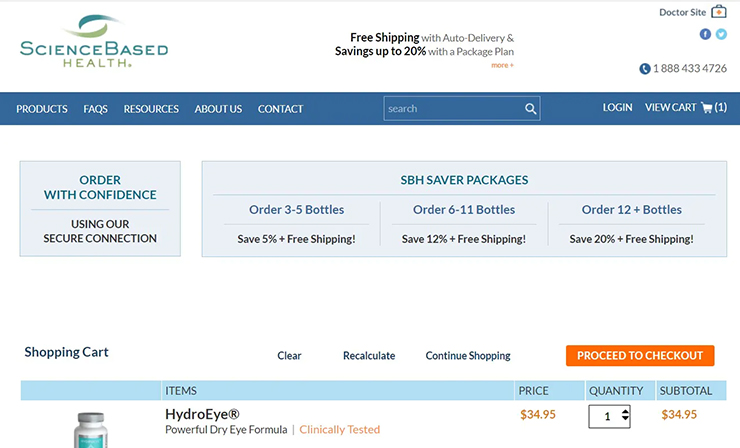Click the Facebook icon

[x=705, y=34]
